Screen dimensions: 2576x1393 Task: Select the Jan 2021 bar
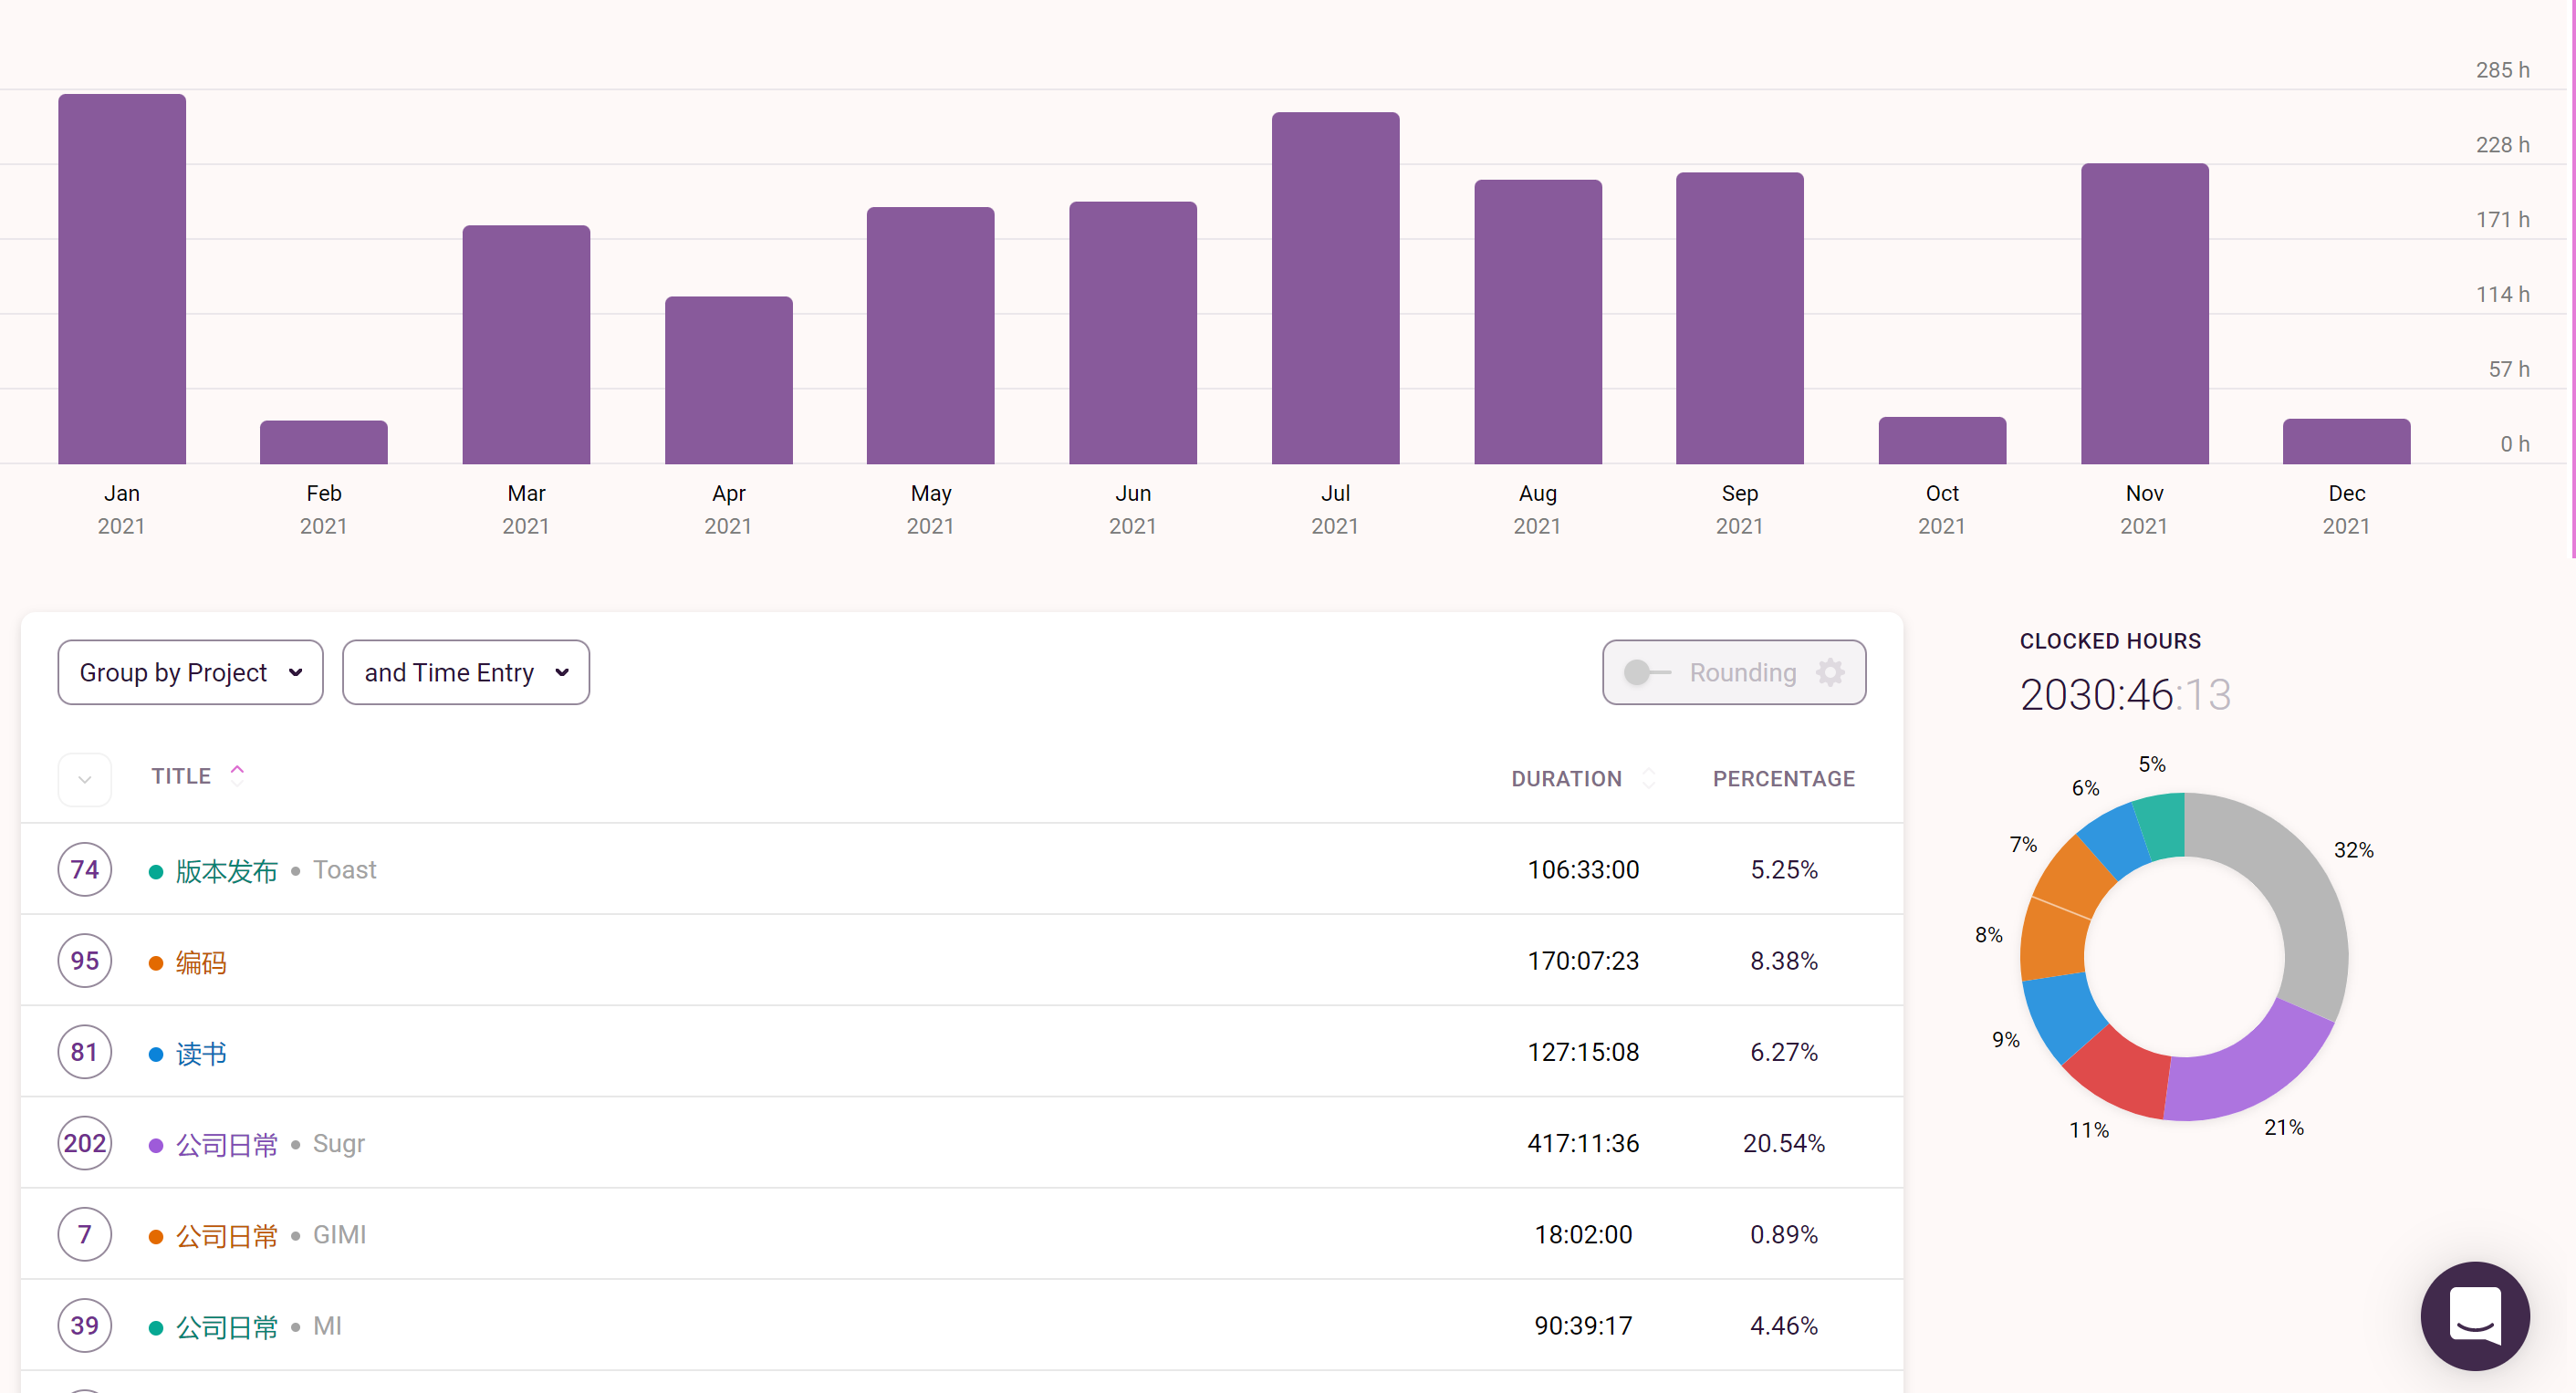pyautogui.click(x=122, y=279)
